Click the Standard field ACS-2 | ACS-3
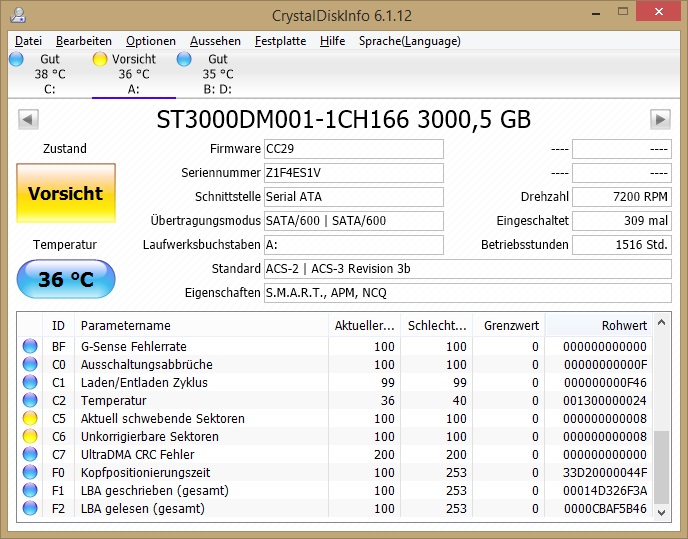The height and width of the screenshot is (539, 688). point(468,269)
